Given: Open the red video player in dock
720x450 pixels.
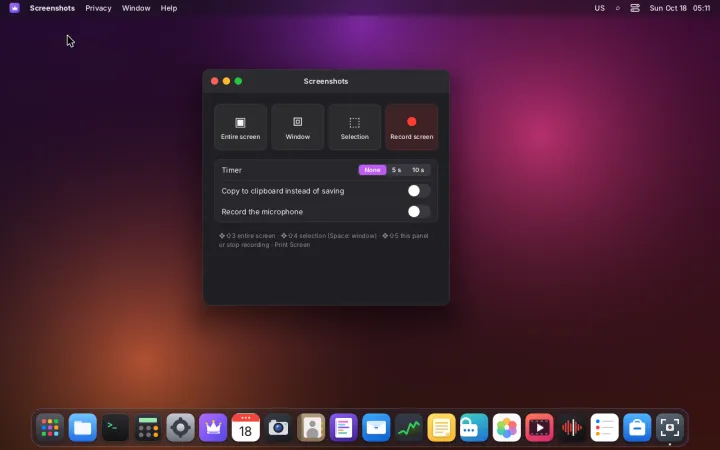Looking at the screenshot, I should pos(539,428).
